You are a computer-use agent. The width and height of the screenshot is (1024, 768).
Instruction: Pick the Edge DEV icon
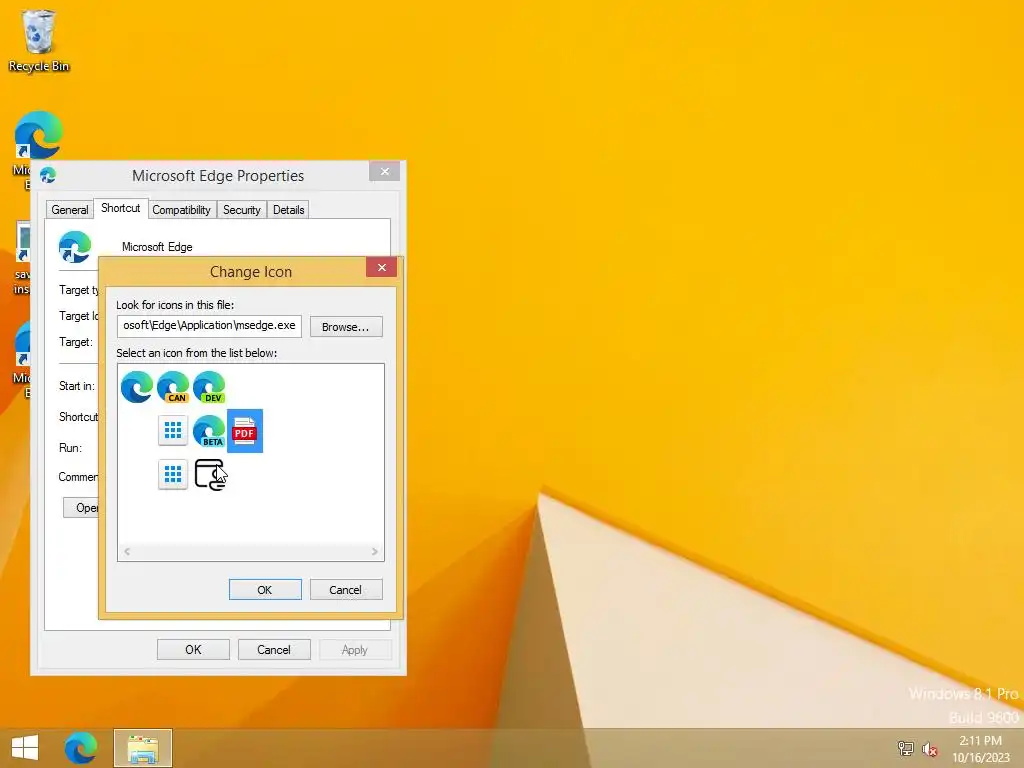(209, 387)
